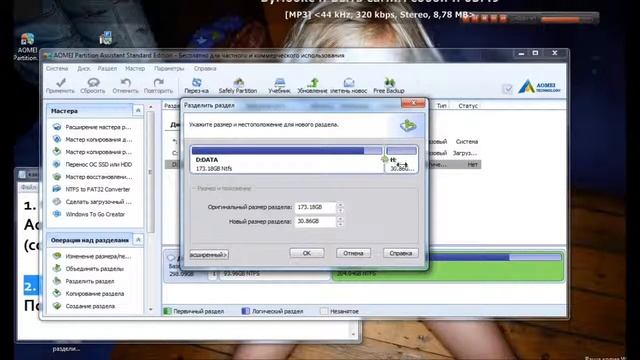Image resolution: width=640 pixels, height=360 pixels.
Task: Click the Unallocated (Незанятое) legend entry
Action: [340, 311]
